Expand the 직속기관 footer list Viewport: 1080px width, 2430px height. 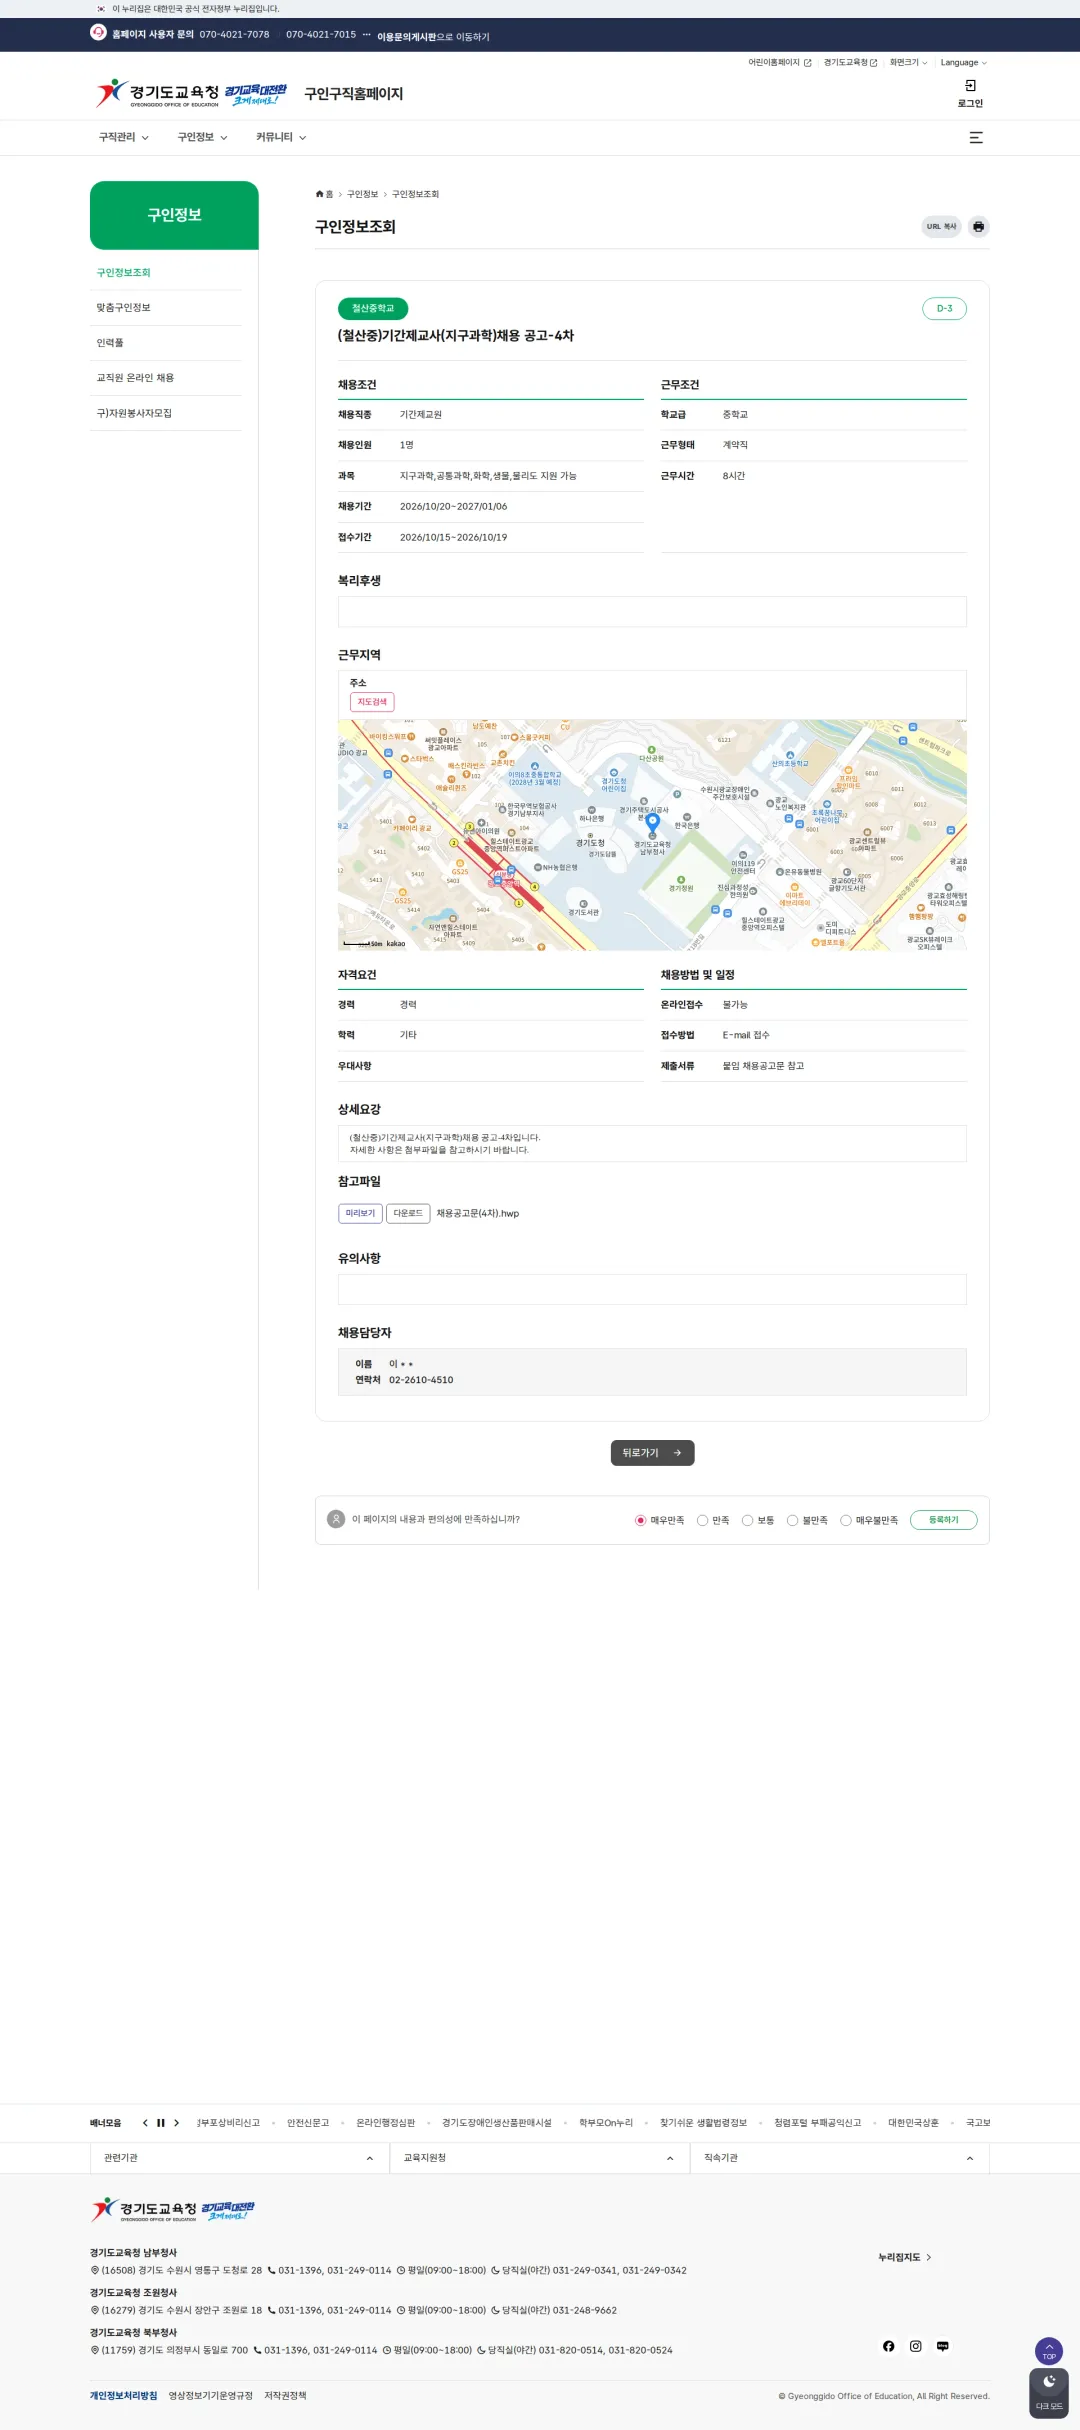click(840, 2158)
